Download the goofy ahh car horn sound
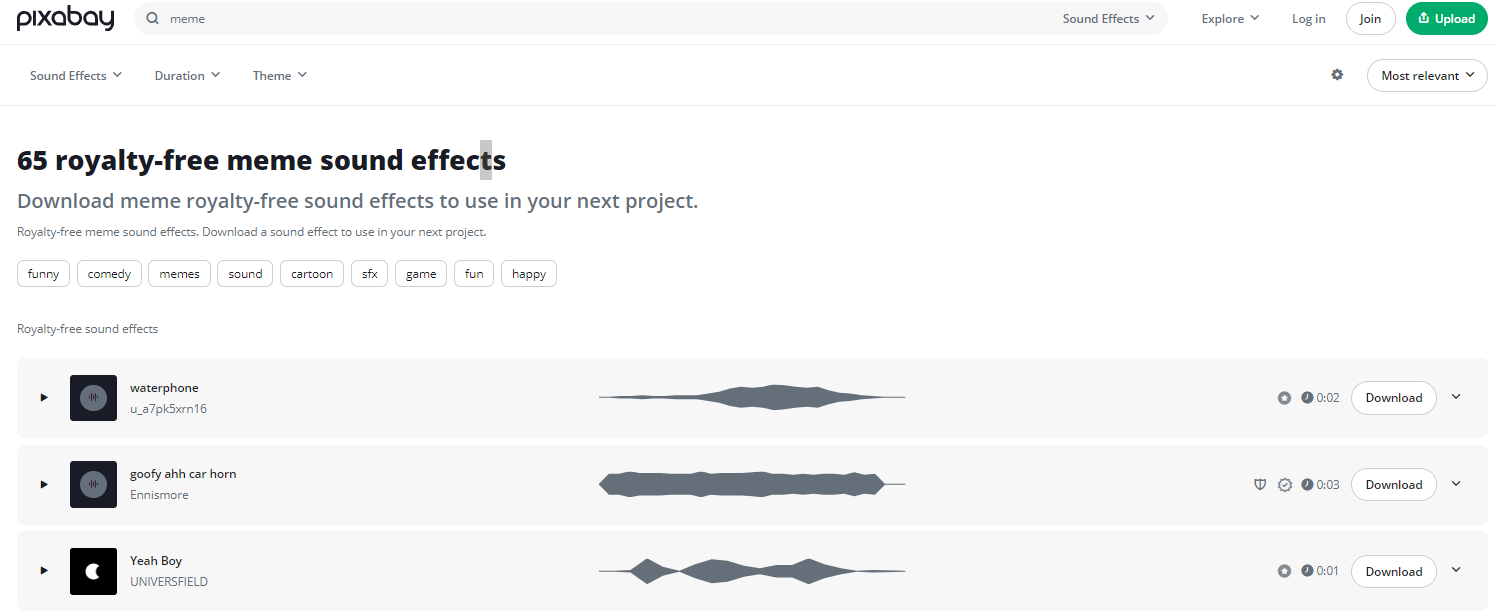 tap(1393, 485)
